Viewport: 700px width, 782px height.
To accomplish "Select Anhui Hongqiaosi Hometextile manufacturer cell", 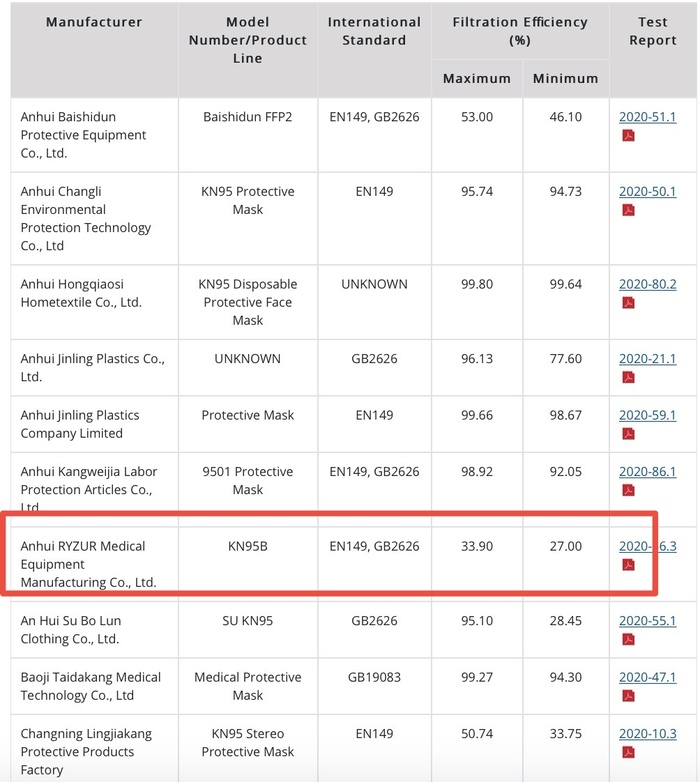I will [94, 302].
